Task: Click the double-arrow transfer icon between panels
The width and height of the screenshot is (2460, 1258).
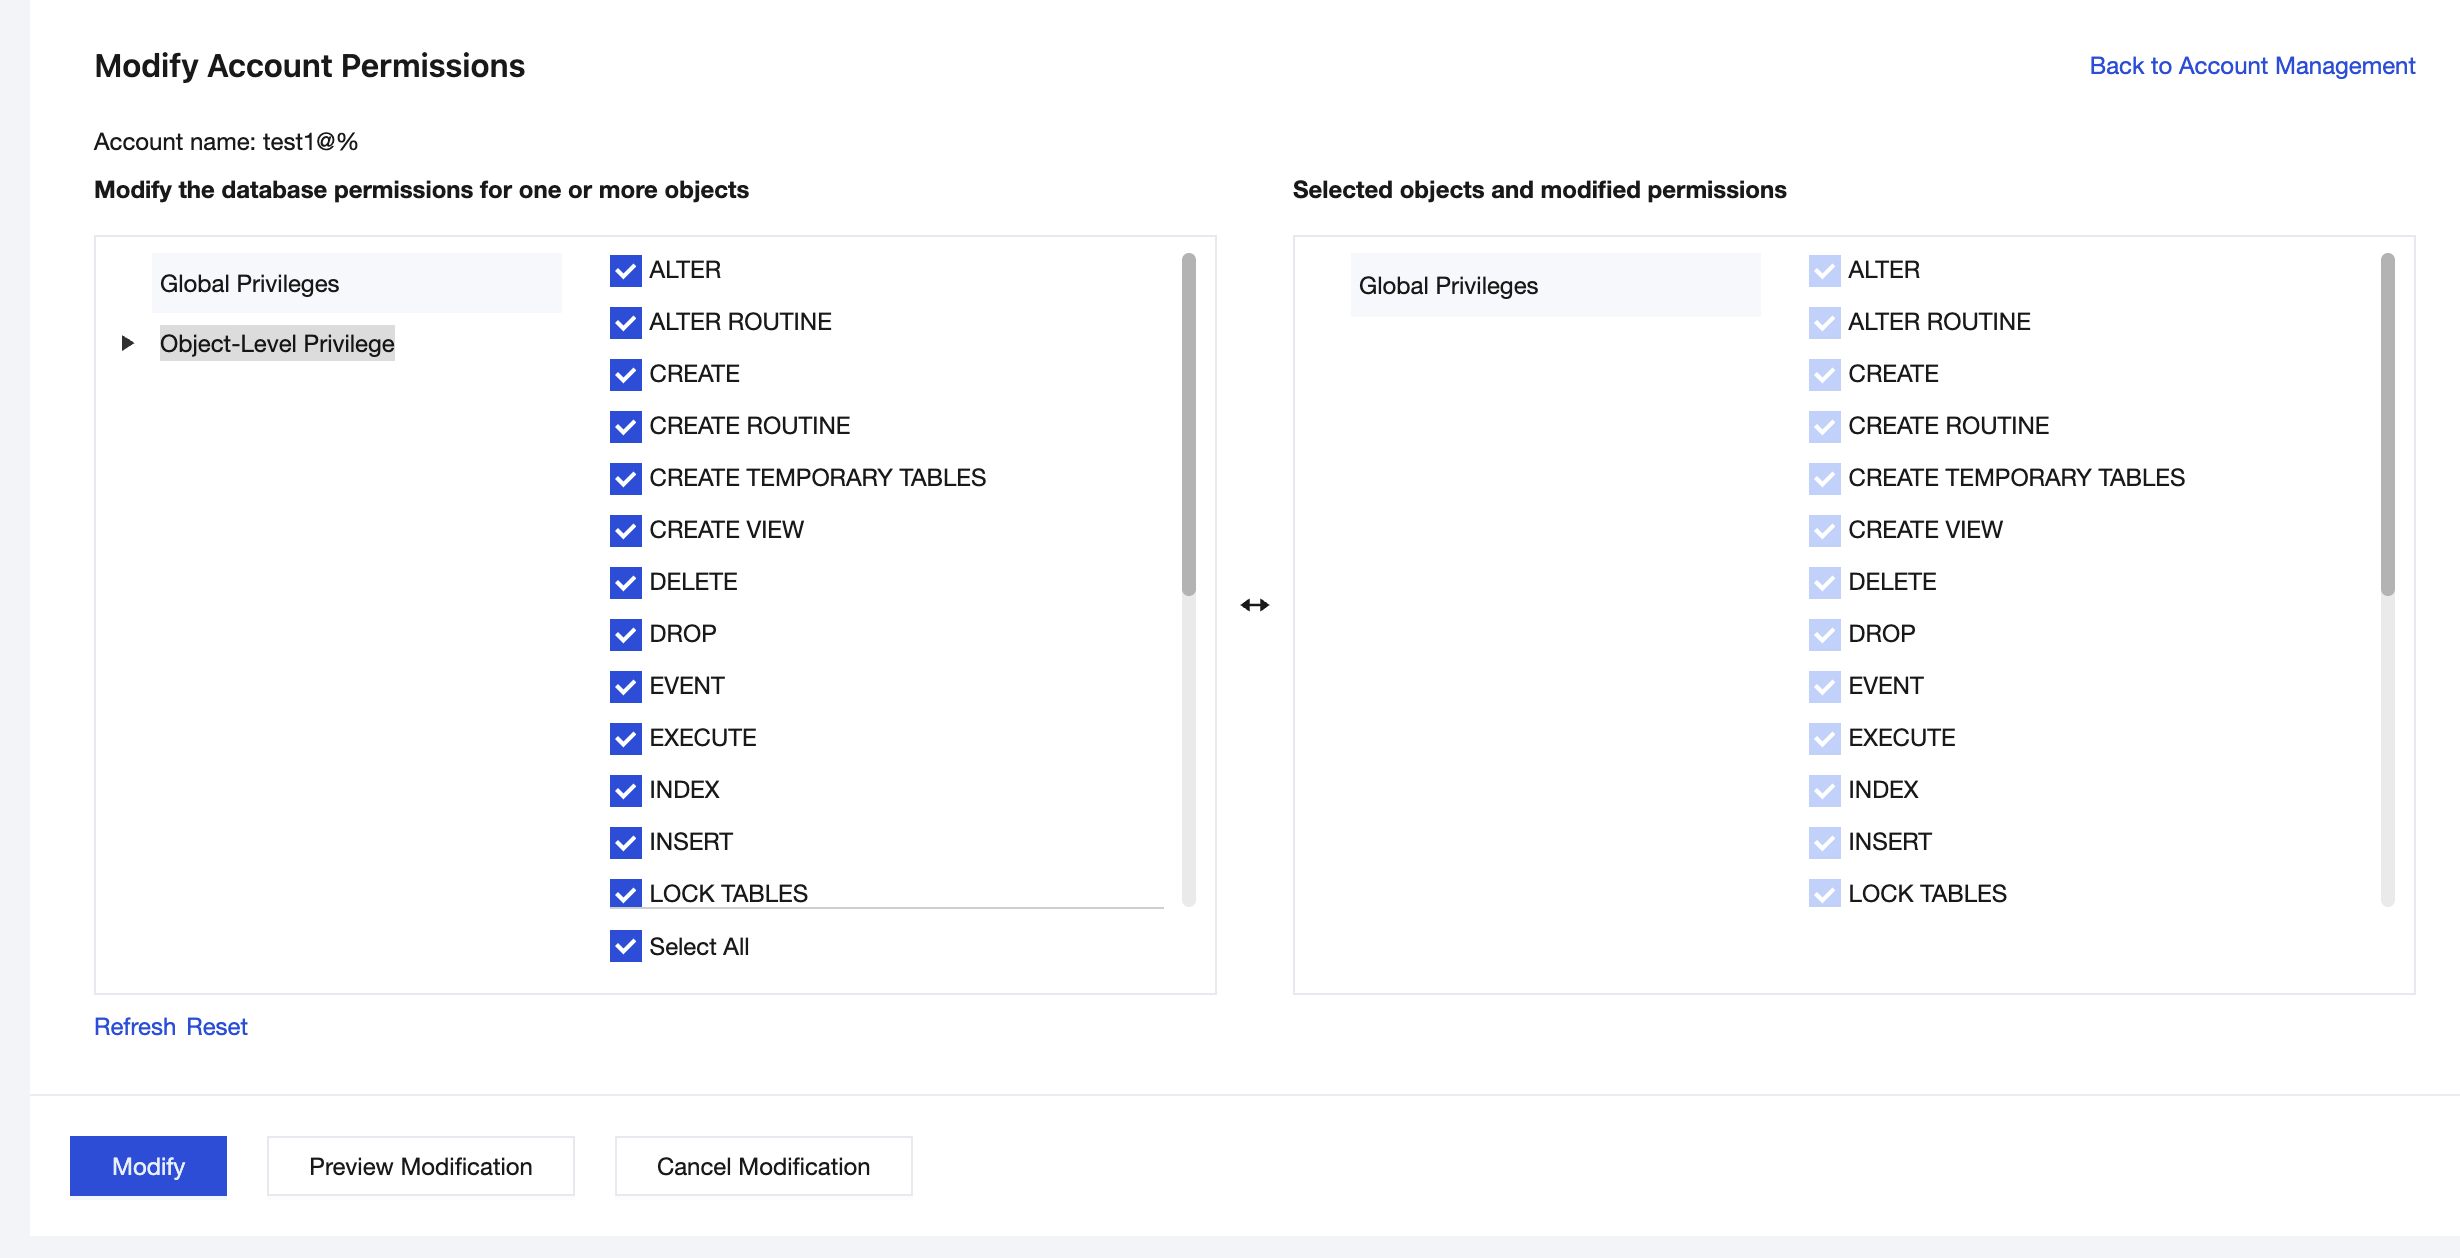Action: point(1254,605)
